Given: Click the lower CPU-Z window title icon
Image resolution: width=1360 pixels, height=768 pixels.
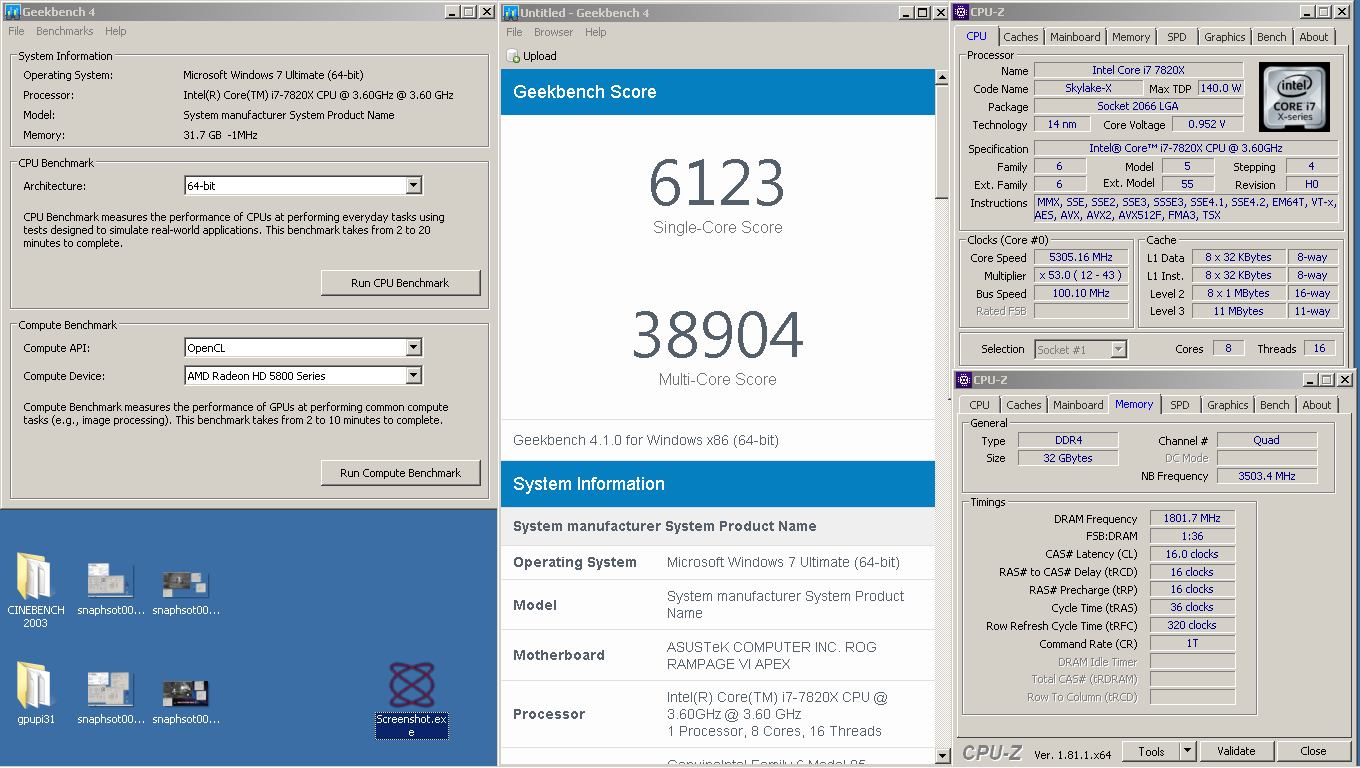Looking at the screenshot, I should [x=964, y=380].
